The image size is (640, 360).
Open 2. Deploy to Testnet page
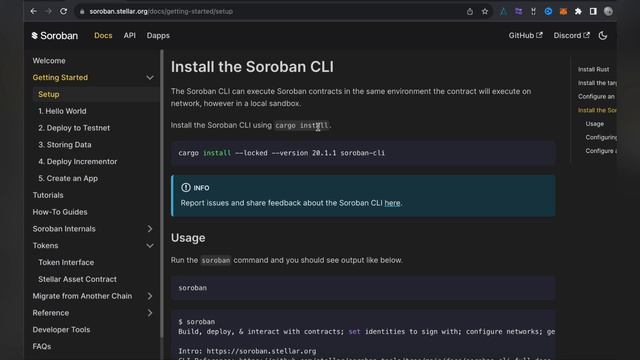pyautogui.click(x=74, y=128)
